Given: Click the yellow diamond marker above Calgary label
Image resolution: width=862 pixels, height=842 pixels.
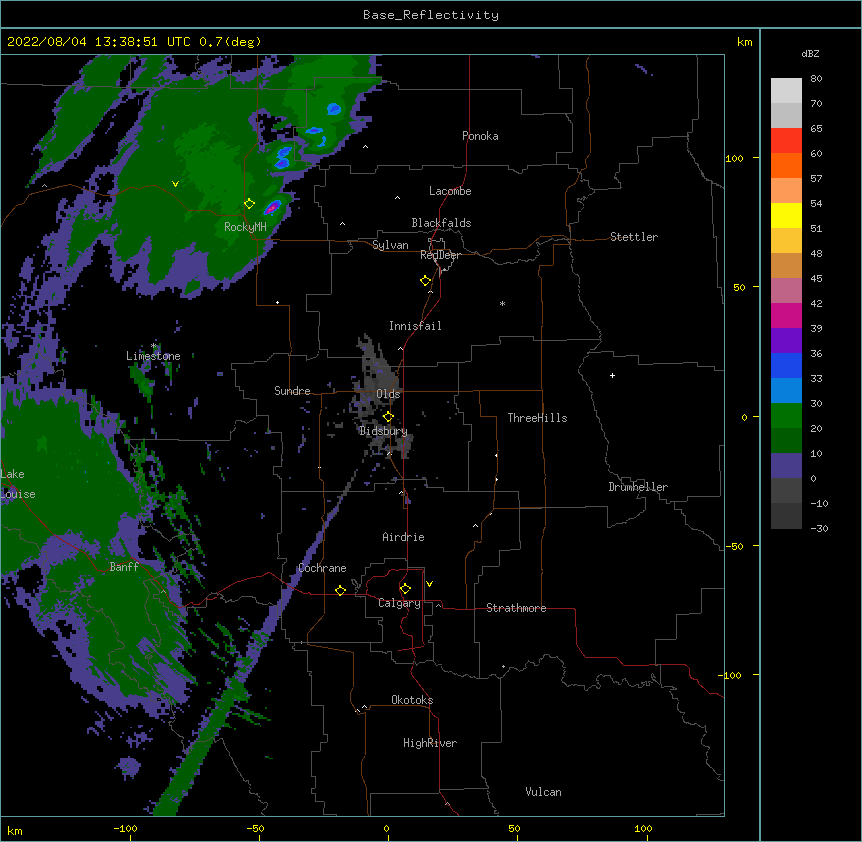Looking at the screenshot, I should (x=405, y=589).
